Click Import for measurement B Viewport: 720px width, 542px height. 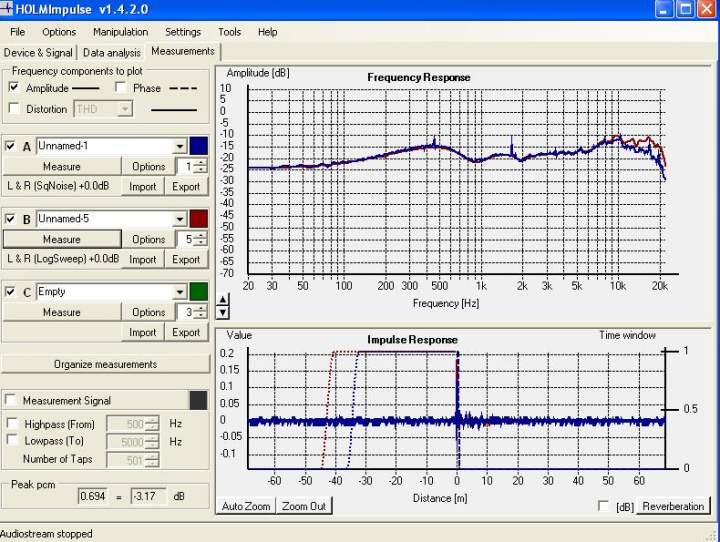click(142, 260)
